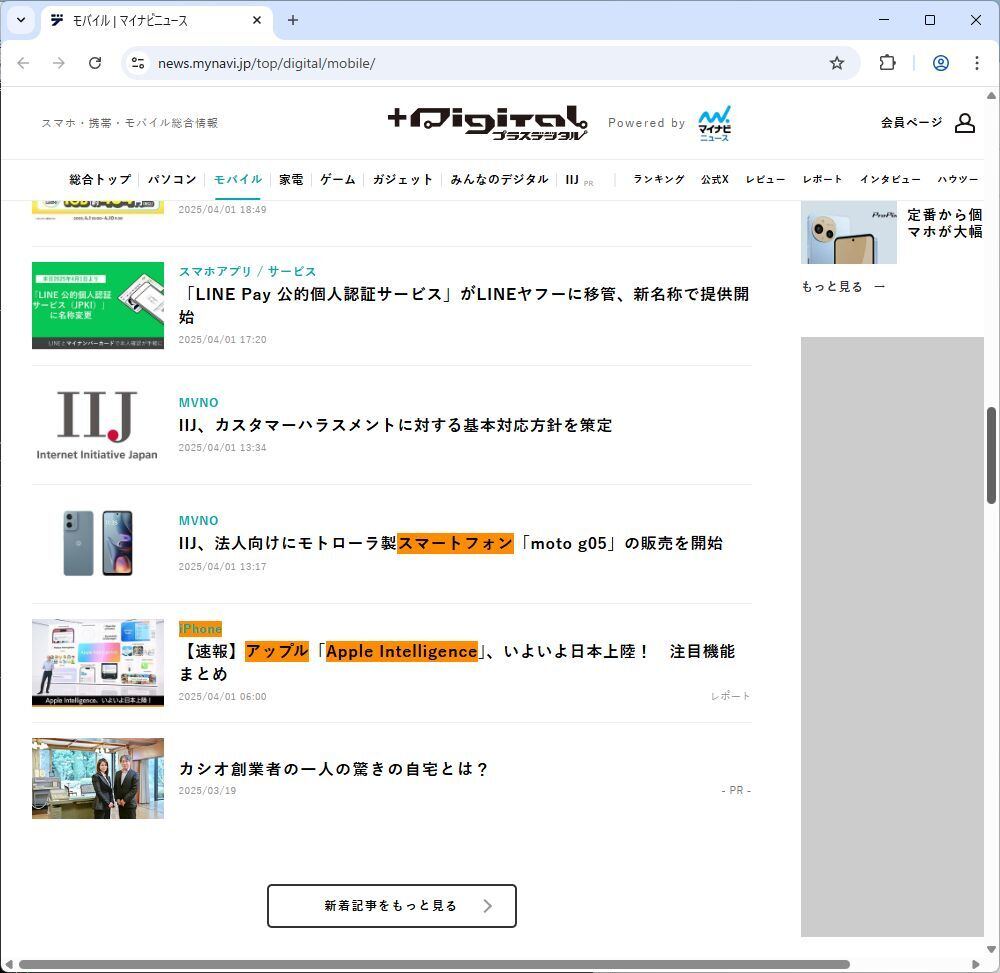Open the Apple Intelligence article thumbnail
This screenshot has height=973, width=1000.
pyautogui.click(x=98, y=662)
